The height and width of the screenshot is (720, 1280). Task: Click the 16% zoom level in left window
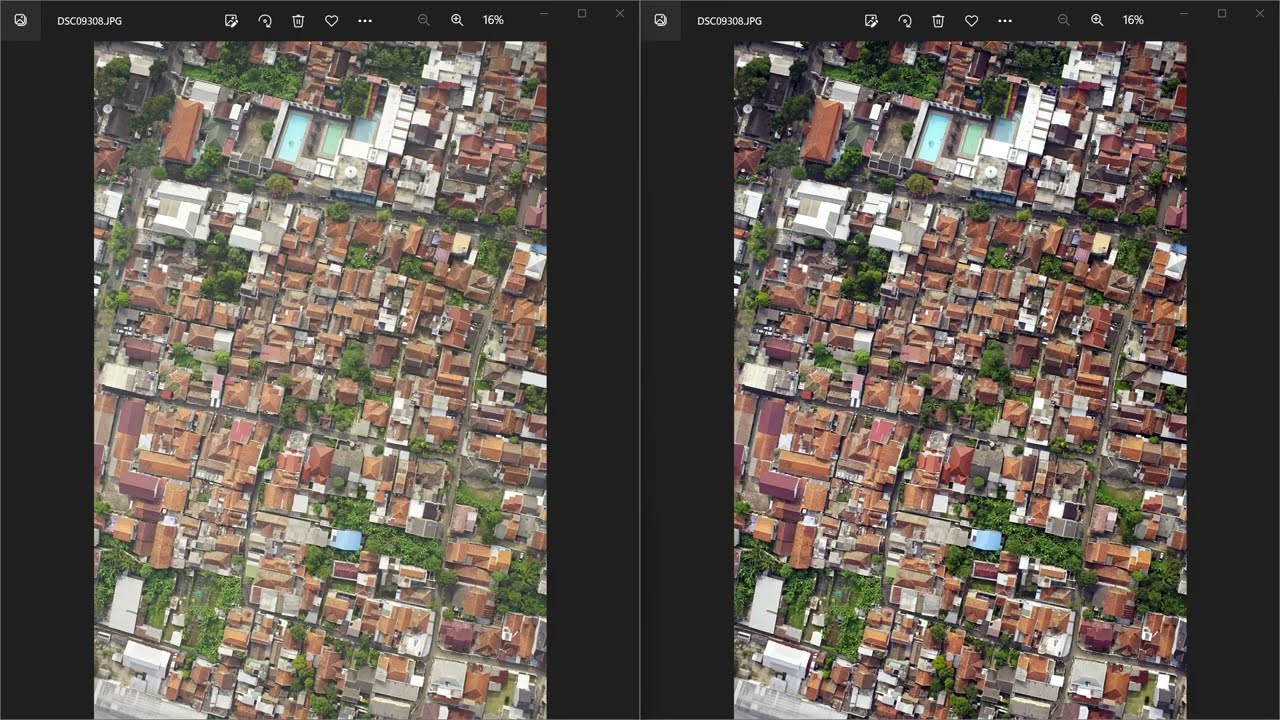click(x=493, y=20)
